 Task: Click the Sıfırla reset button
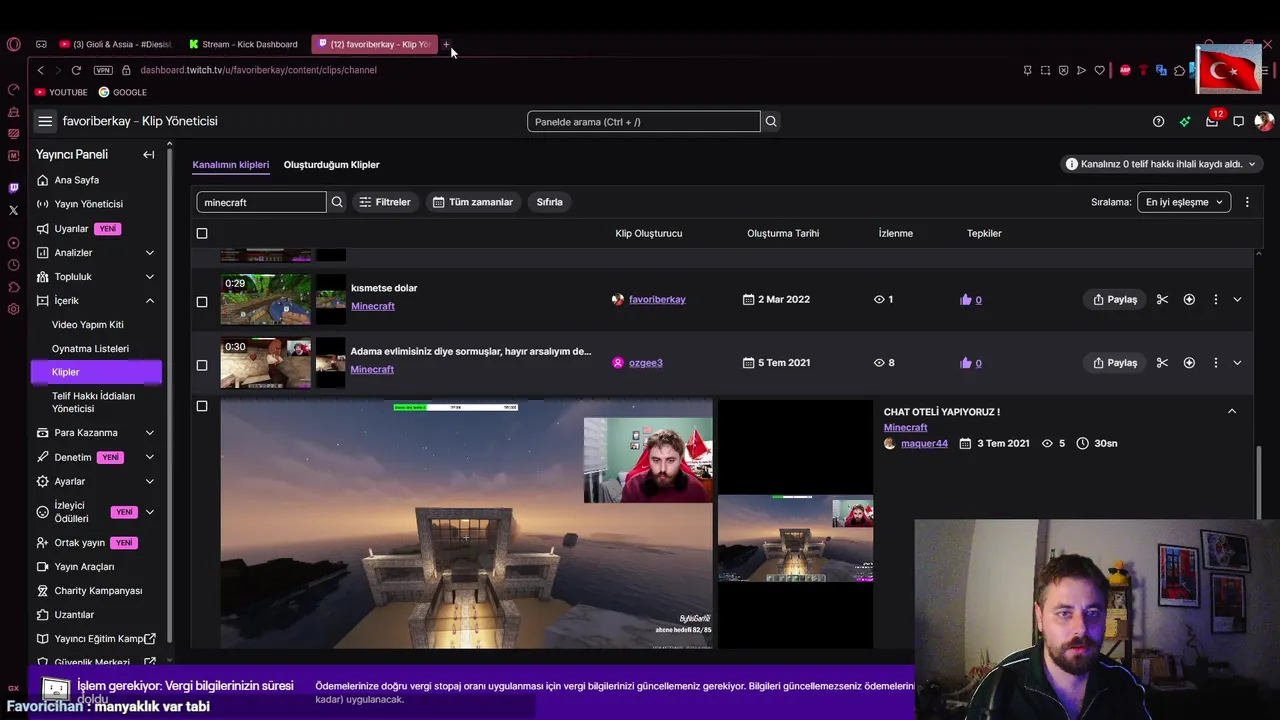pyautogui.click(x=550, y=202)
